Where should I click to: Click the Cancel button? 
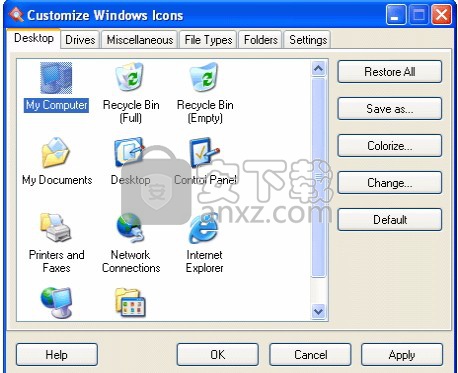[x=310, y=355]
